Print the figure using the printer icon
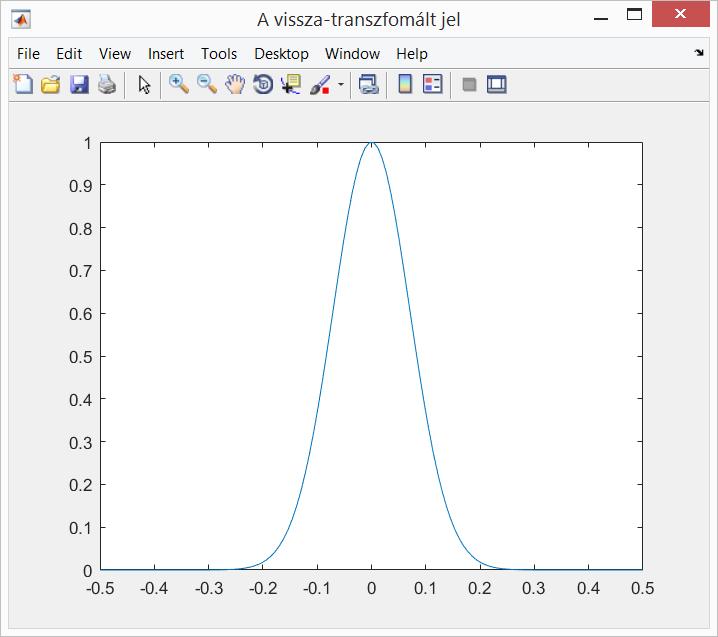The height and width of the screenshot is (637, 718). pos(107,85)
